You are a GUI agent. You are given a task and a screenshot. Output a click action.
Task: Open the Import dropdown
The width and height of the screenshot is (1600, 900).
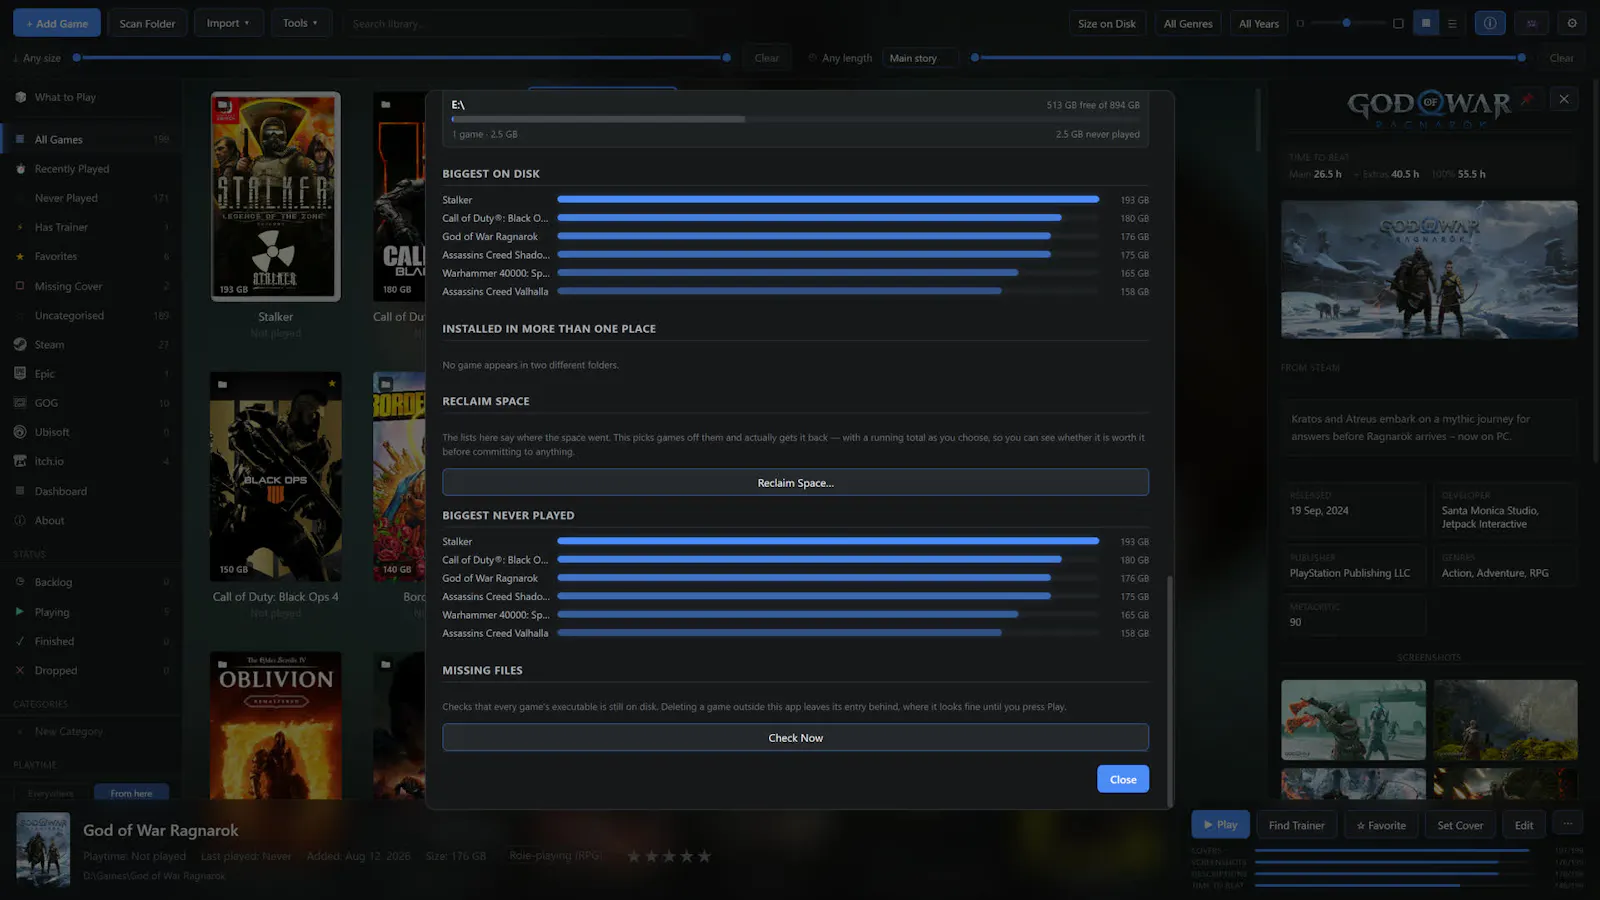[x=228, y=23]
